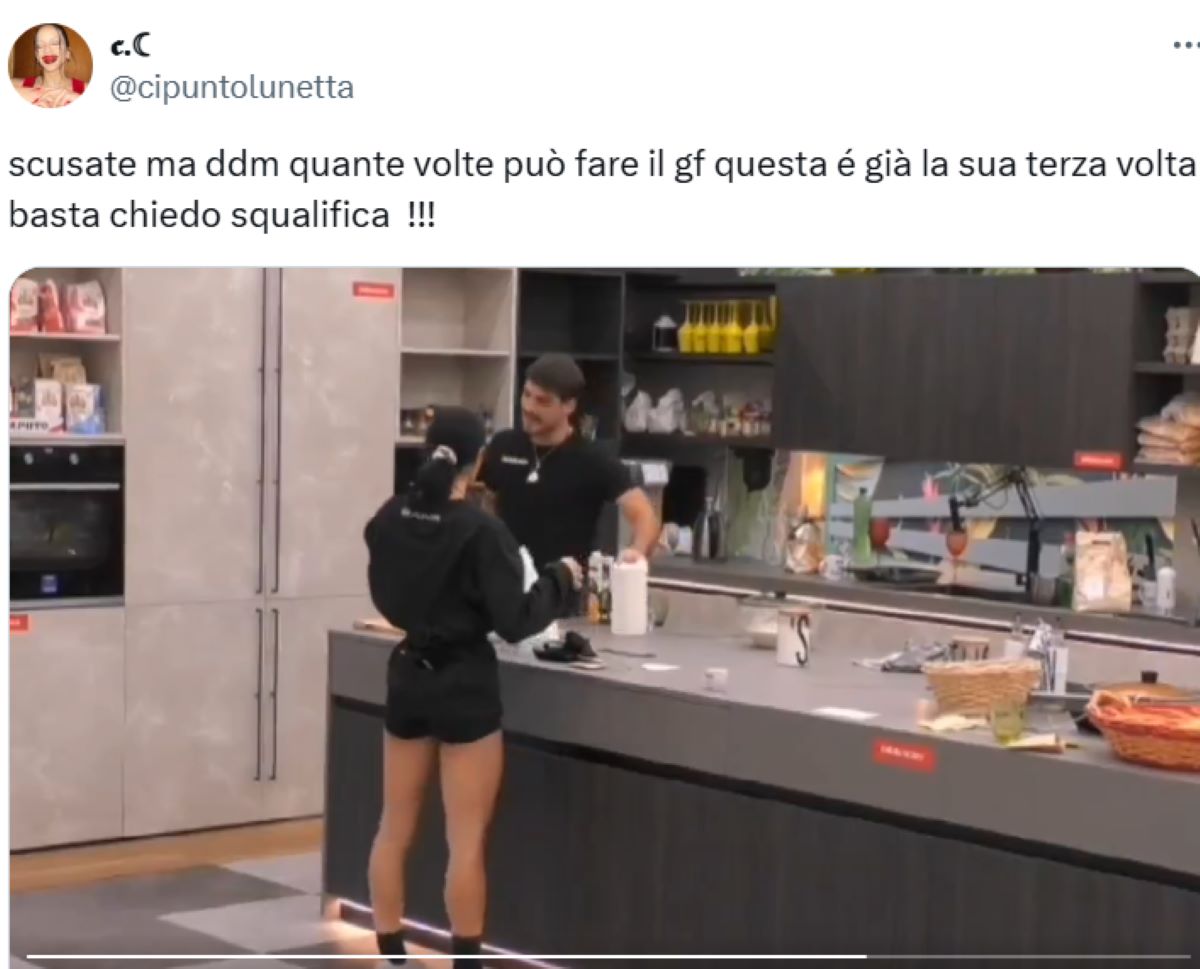Click the microphone arm above the sink
The width and height of the screenshot is (1200, 969).
coord(1000,520)
